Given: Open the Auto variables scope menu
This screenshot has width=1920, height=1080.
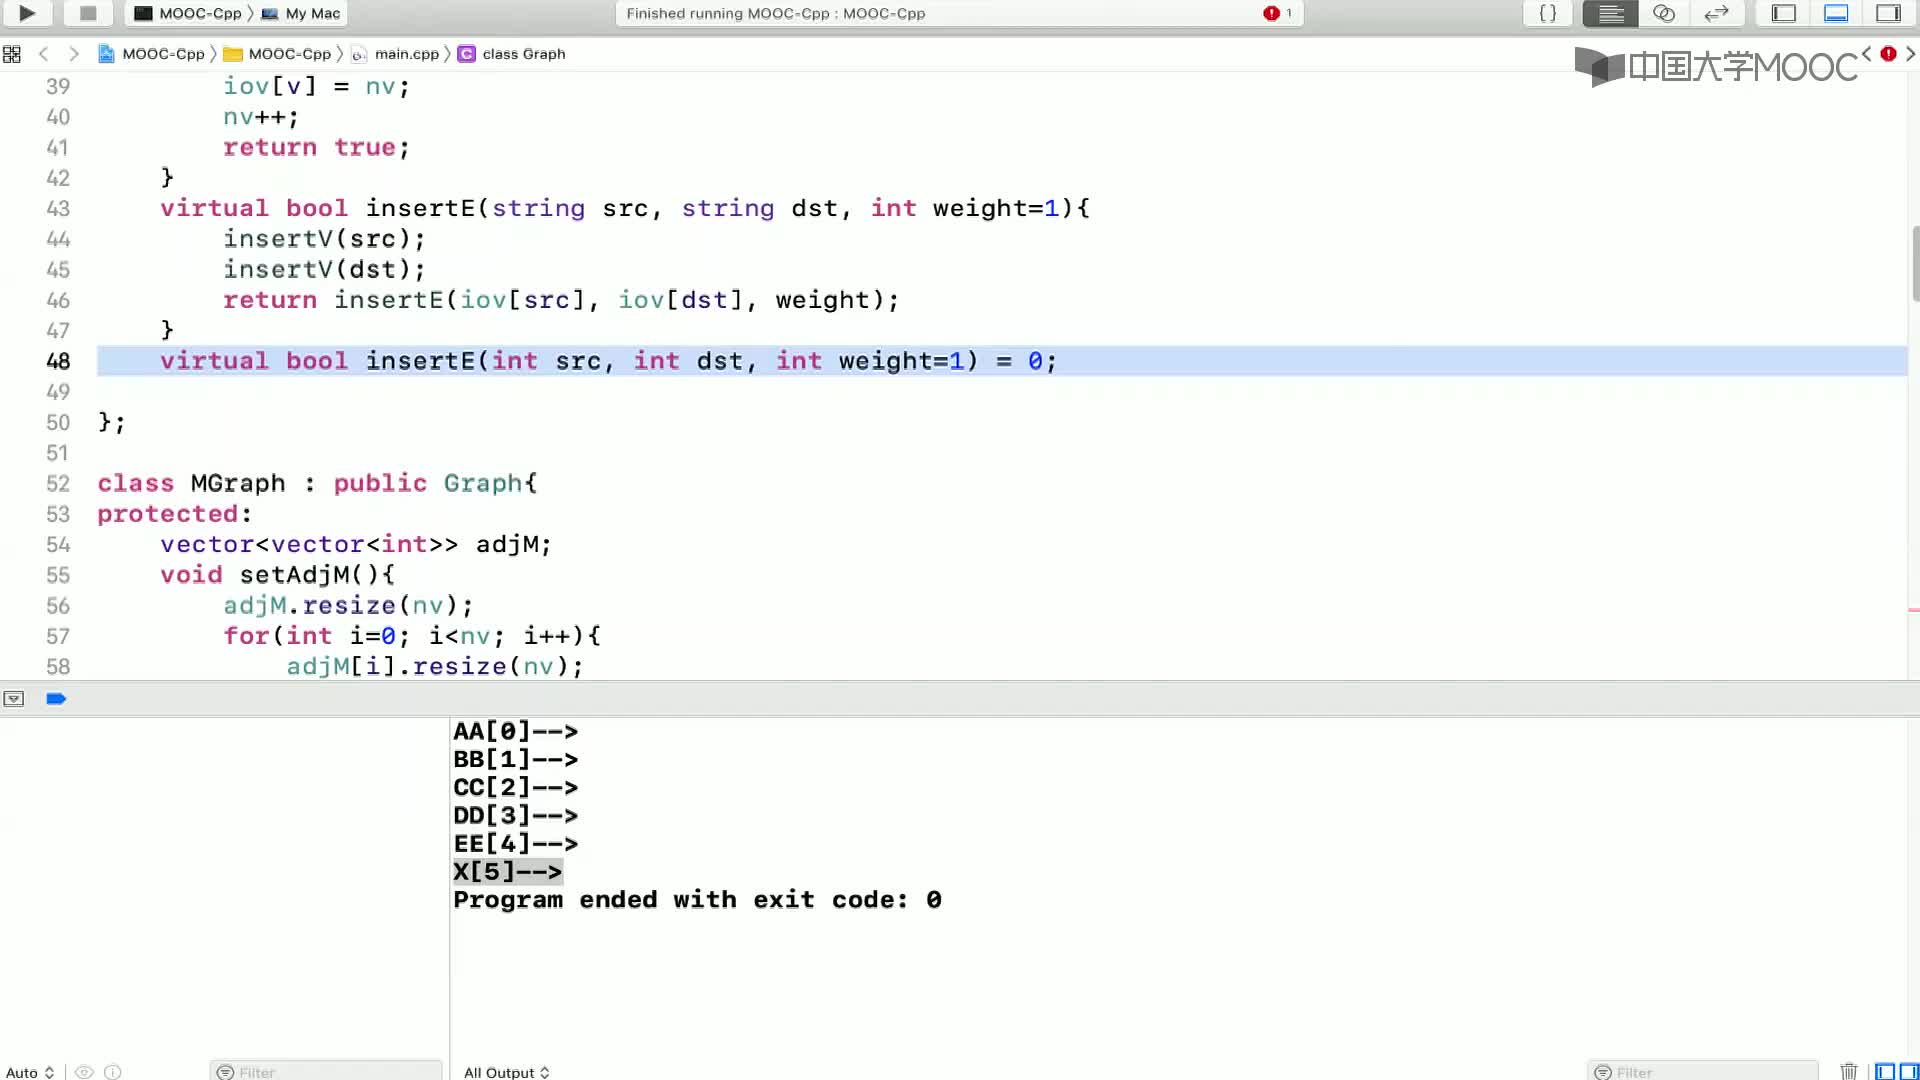Looking at the screenshot, I should pos(30,1072).
